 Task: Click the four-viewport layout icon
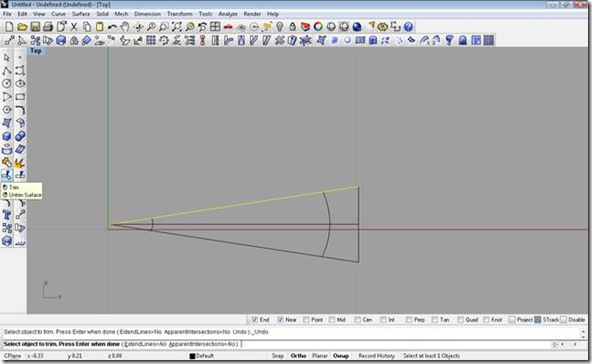[215, 26]
